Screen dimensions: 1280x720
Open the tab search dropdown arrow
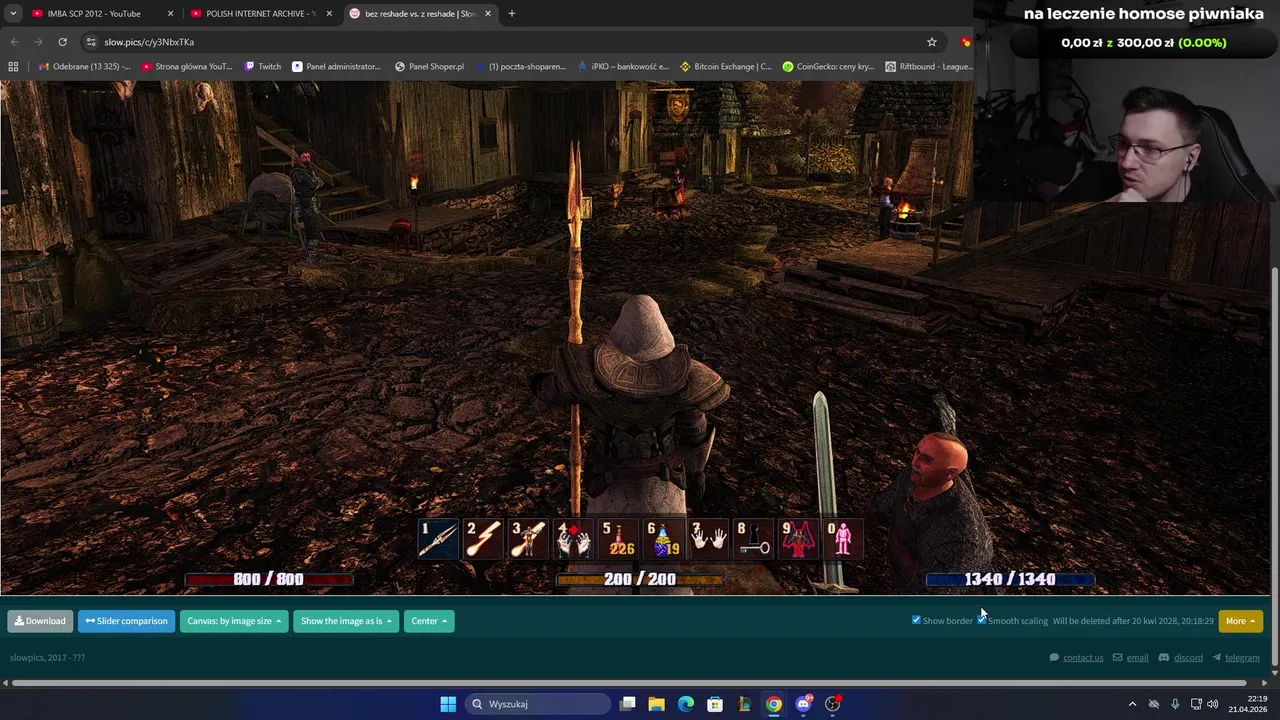tap(13, 14)
